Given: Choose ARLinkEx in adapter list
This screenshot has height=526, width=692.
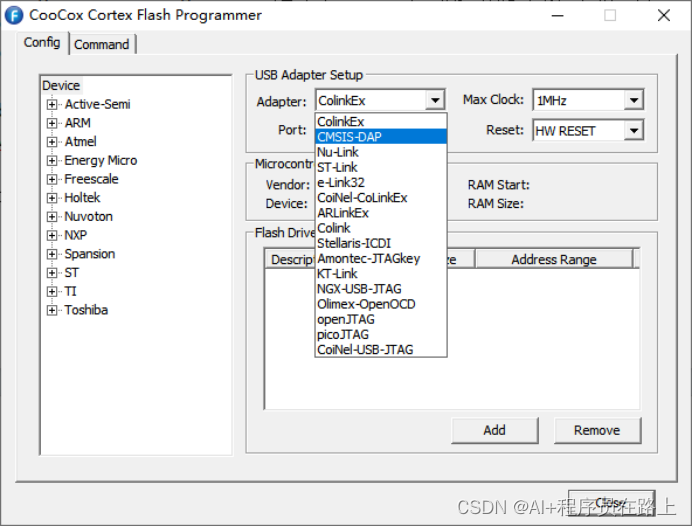Looking at the screenshot, I should [381, 213].
